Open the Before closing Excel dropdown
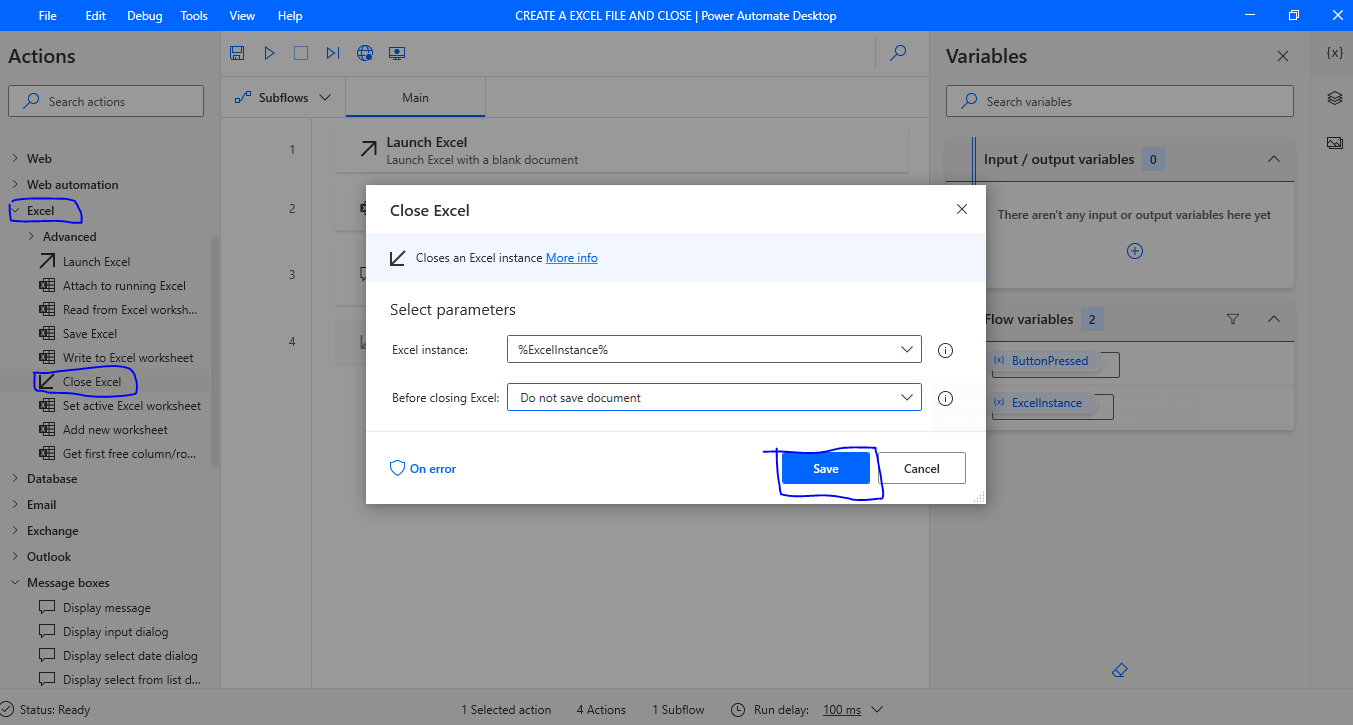This screenshot has width=1353, height=725. pos(907,397)
